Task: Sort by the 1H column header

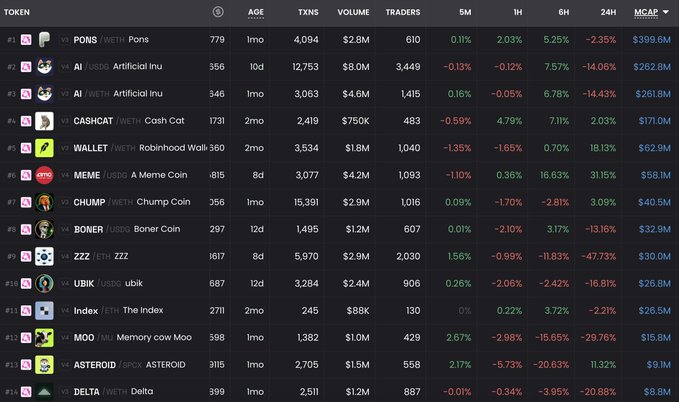Action: pos(517,12)
